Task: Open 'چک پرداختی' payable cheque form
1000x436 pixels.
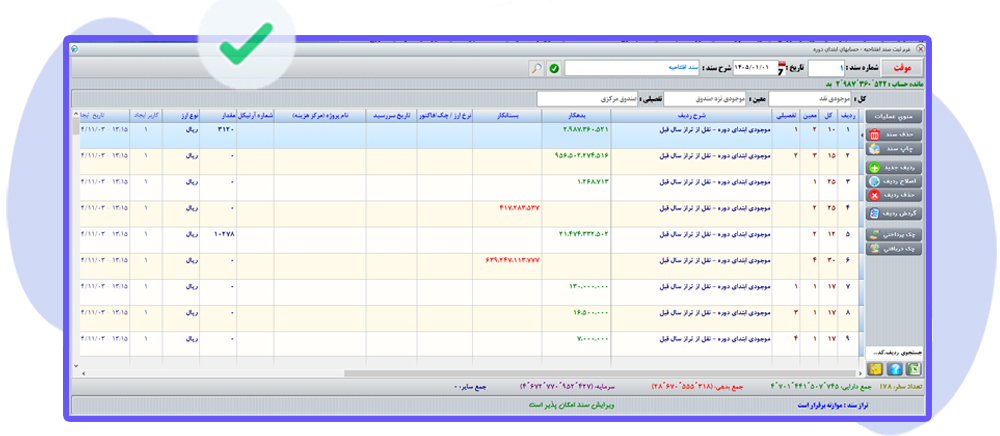Action: click(894, 235)
